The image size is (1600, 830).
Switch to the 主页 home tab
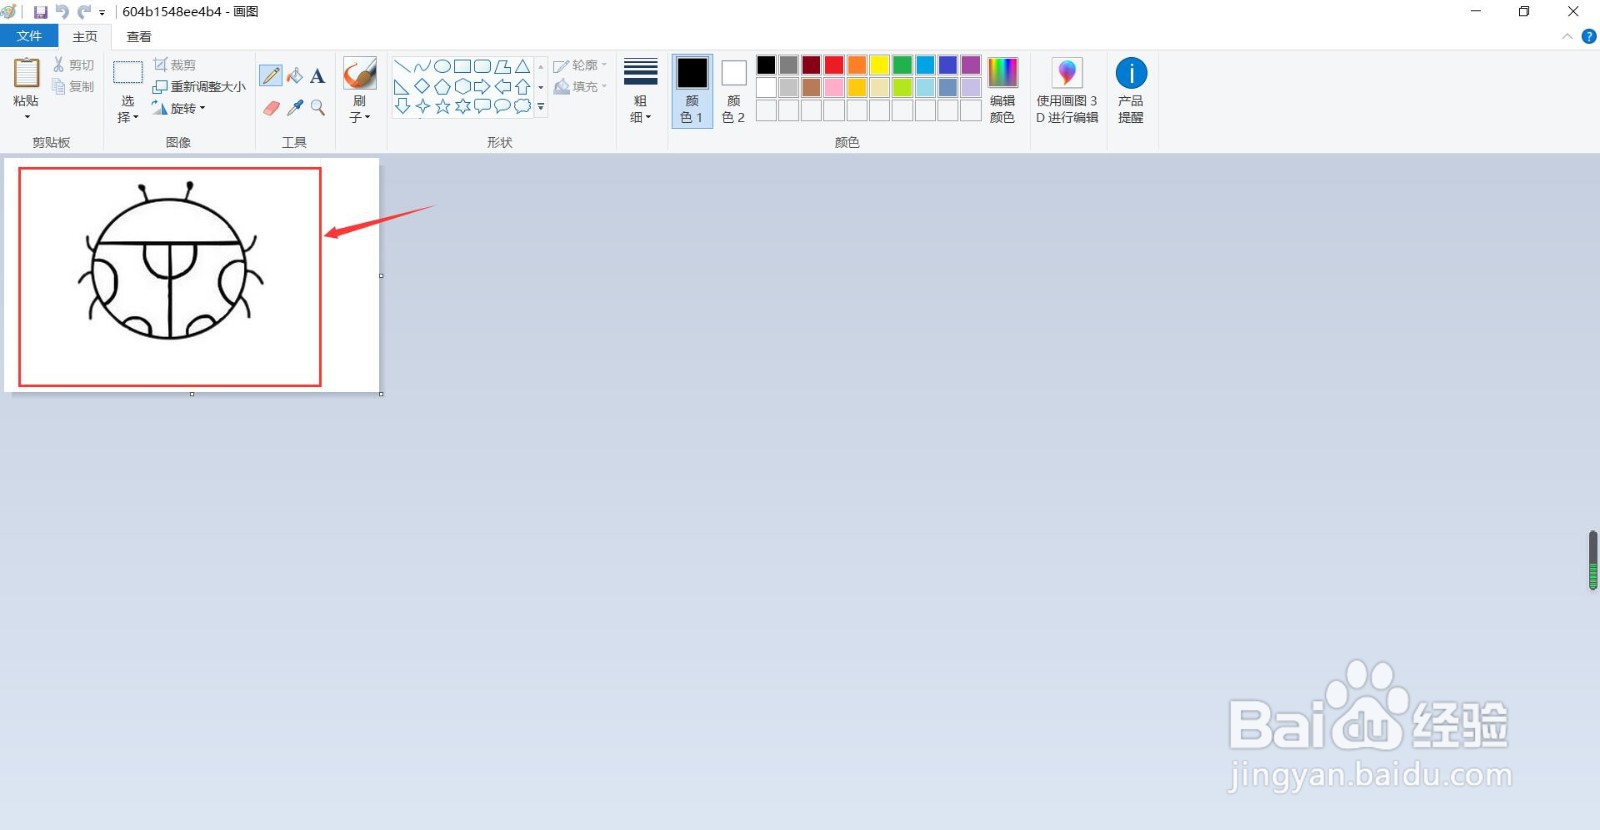coord(85,37)
